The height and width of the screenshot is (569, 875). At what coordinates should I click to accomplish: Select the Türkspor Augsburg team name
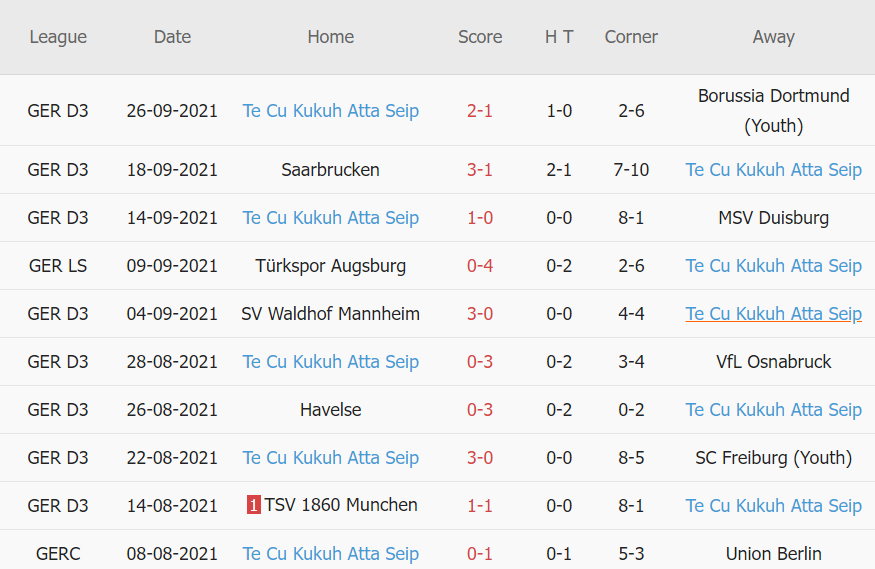coord(330,266)
